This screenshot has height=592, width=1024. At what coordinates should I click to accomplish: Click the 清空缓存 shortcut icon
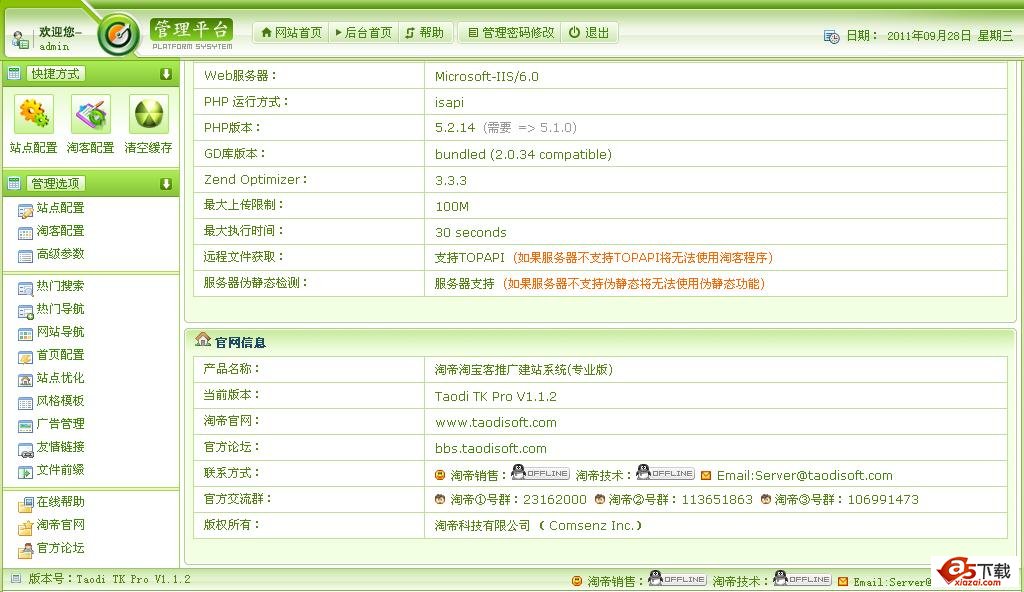(x=148, y=115)
